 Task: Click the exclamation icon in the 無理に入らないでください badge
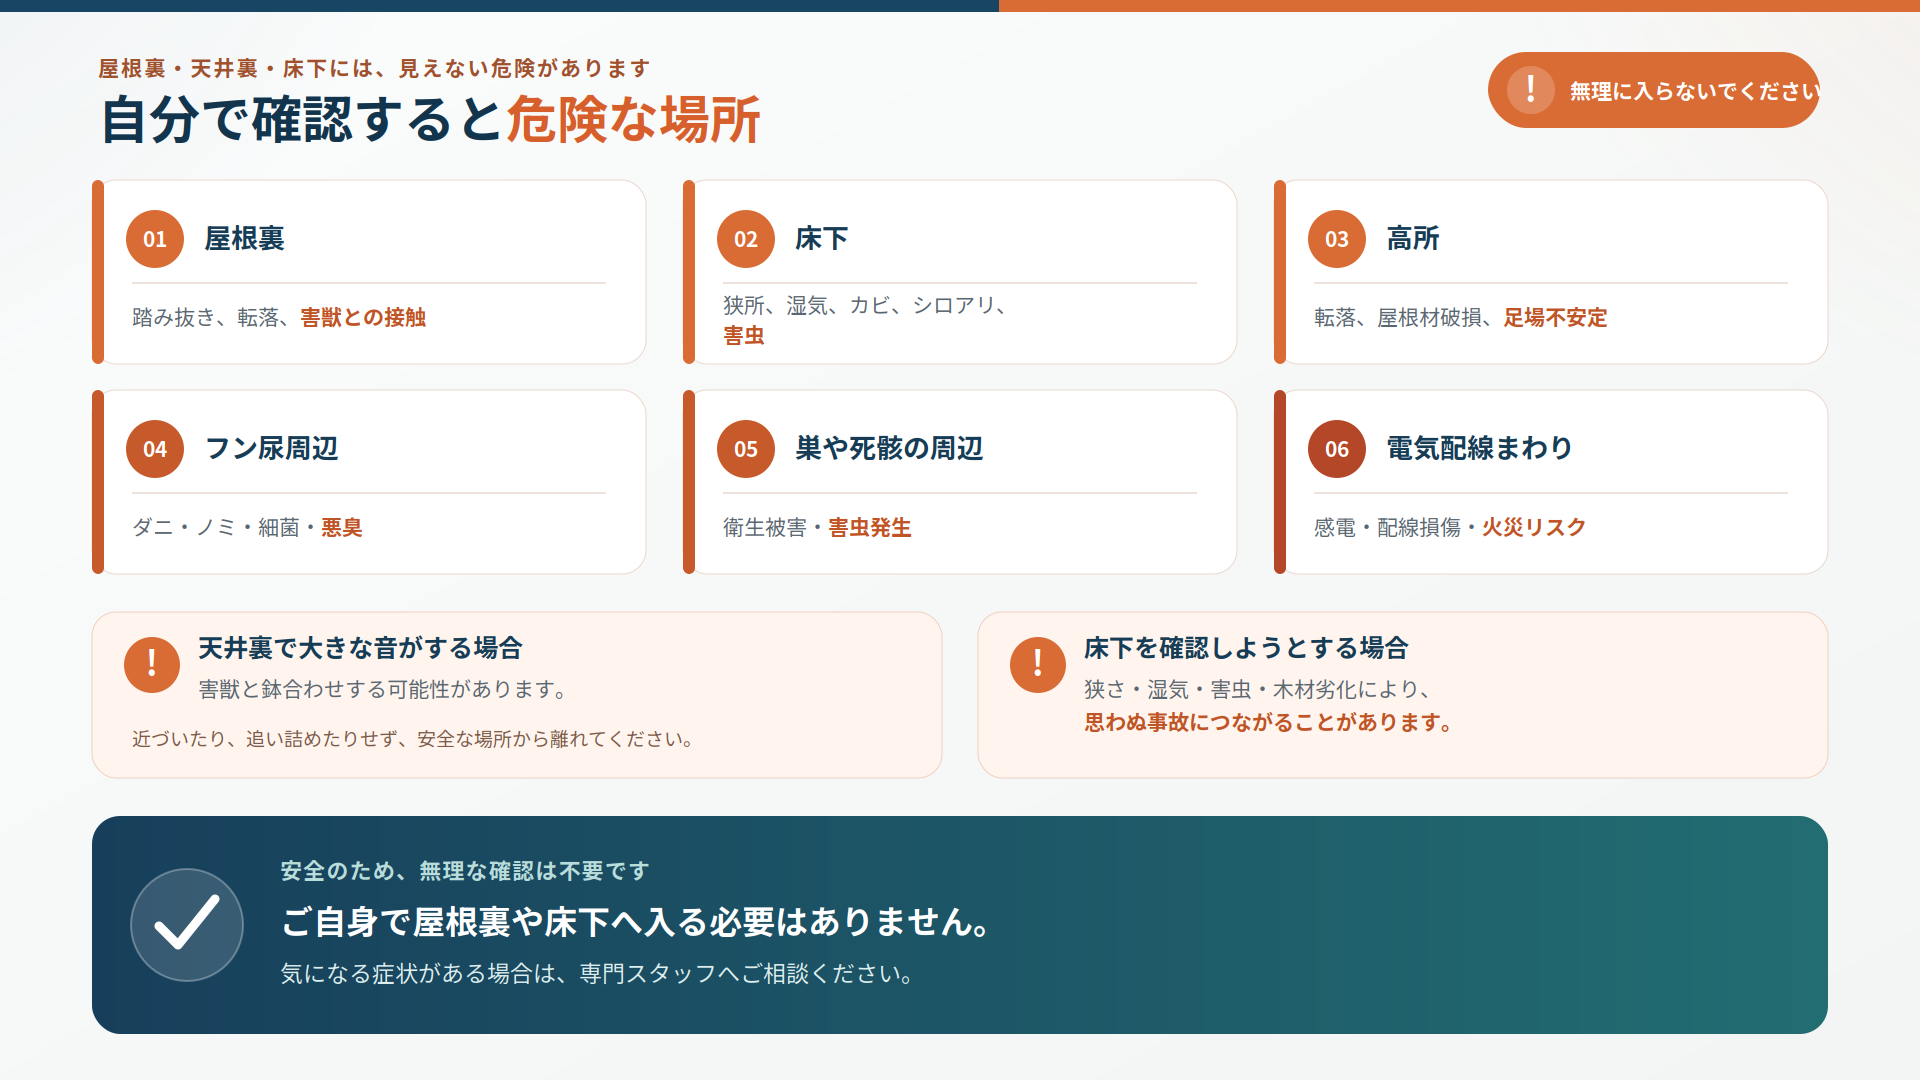(x=1531, y=90)
